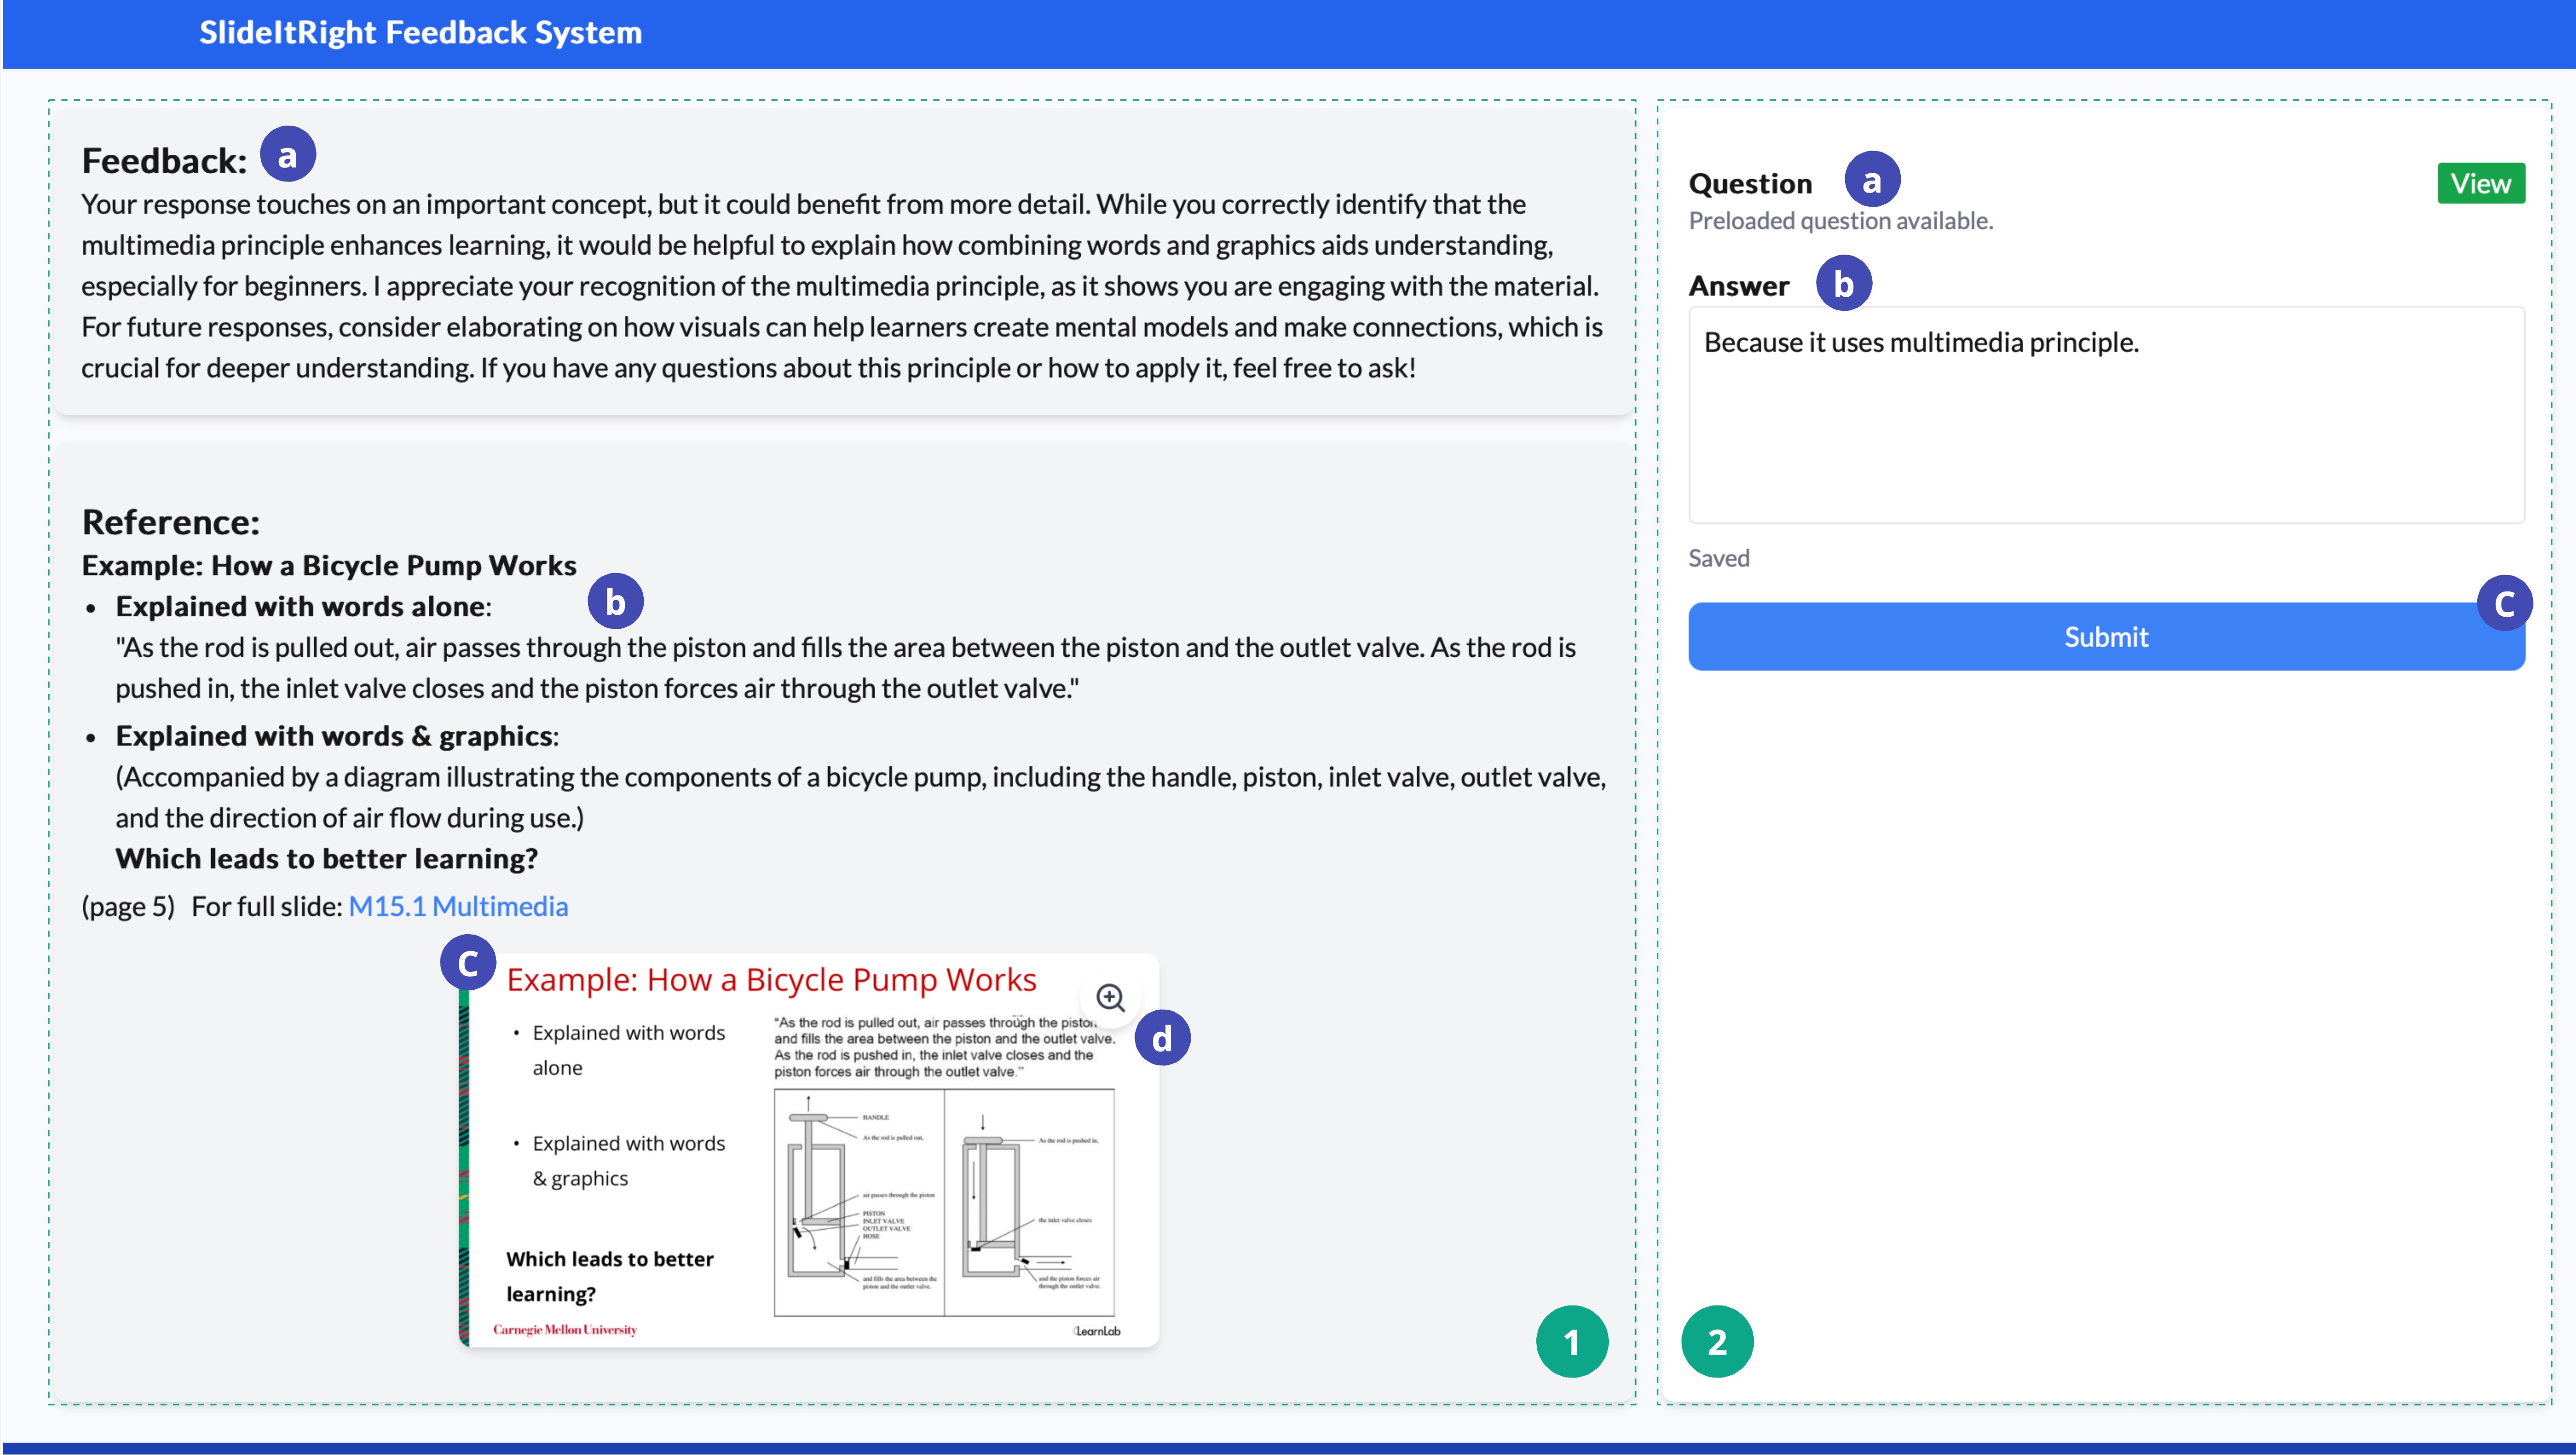
Task: Click badge 'd' next to zoom icon
Action: [1161, 1038]
